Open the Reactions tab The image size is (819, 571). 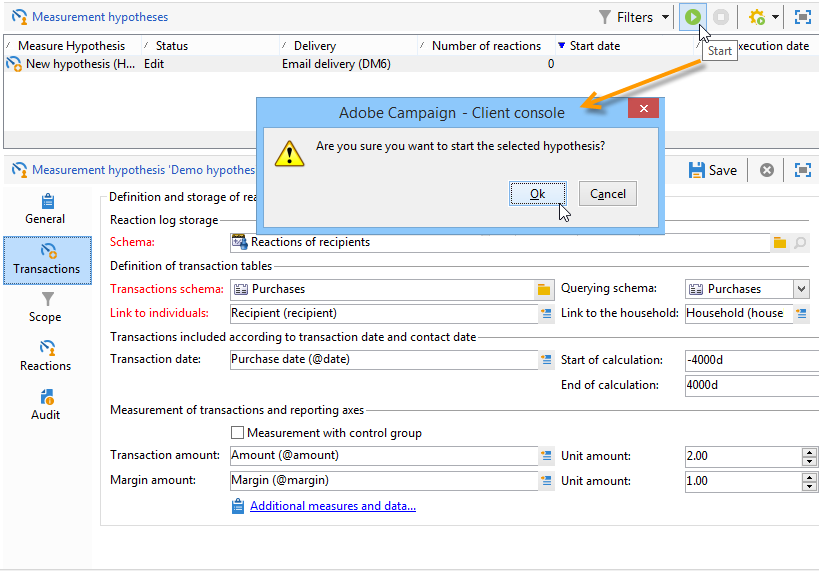46,356
